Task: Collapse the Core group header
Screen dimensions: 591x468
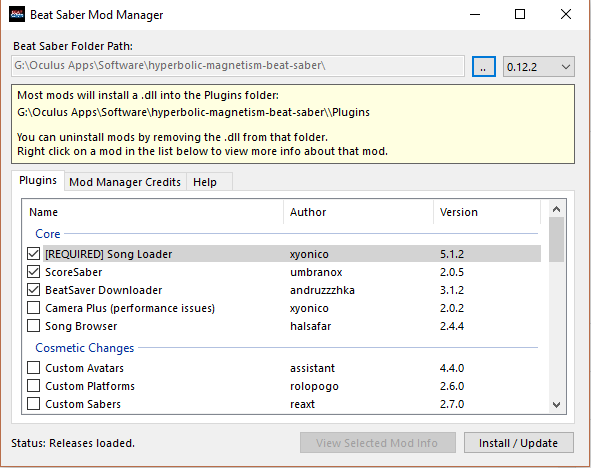Action: (x=48, y=234)
